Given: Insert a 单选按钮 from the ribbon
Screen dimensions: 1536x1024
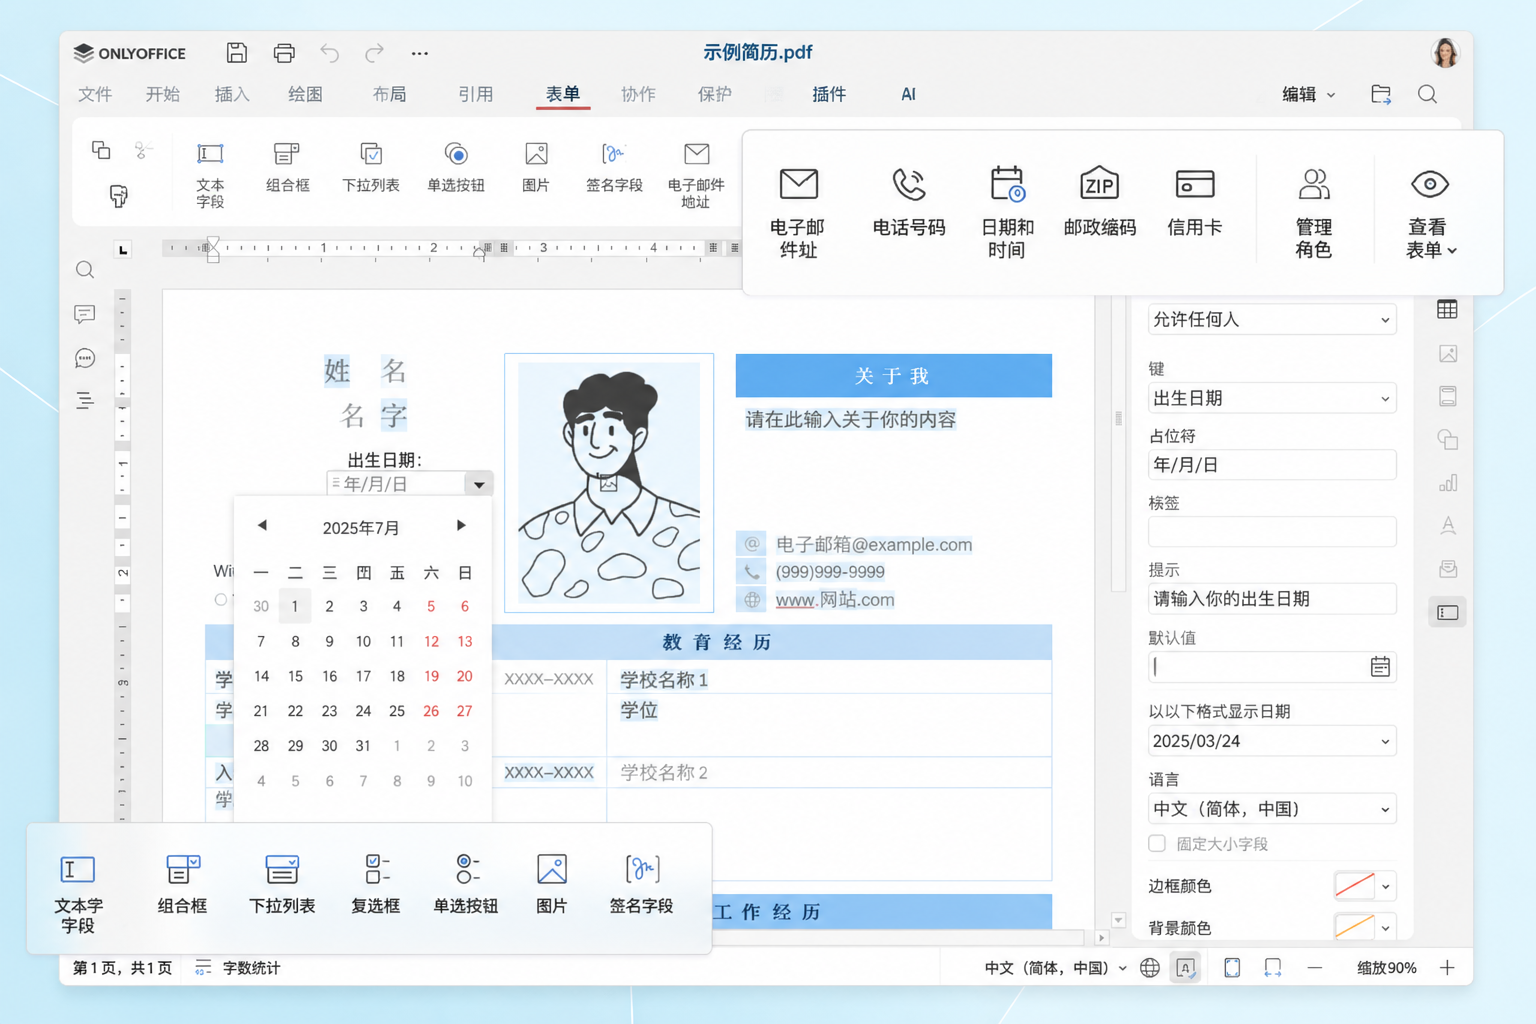Looking at the screenshot, I should click(456, 166).
